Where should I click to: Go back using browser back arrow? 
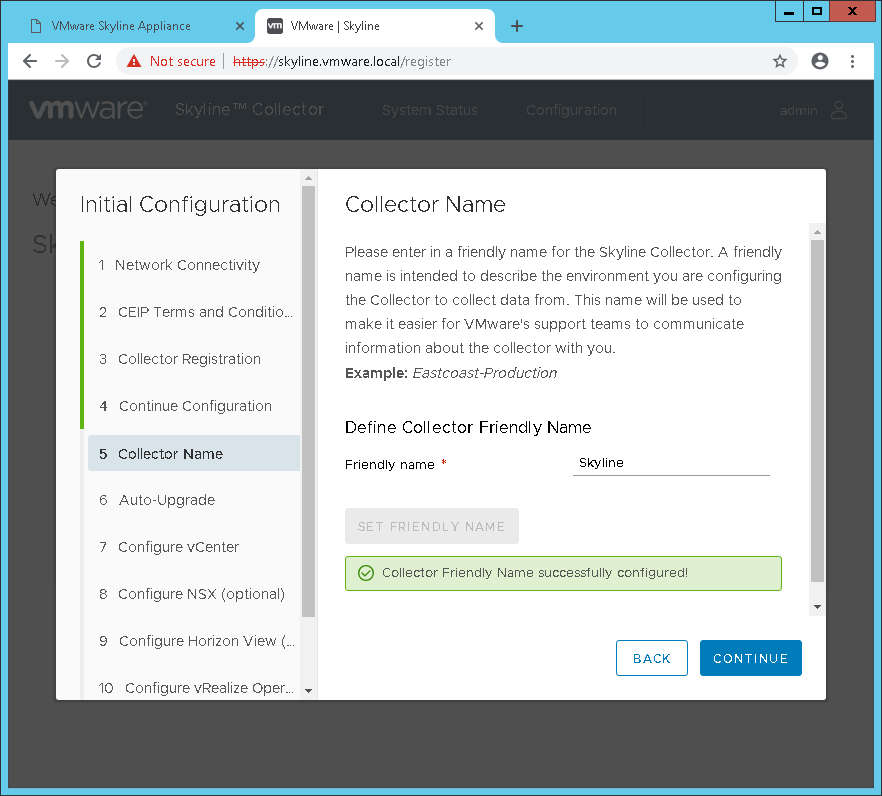click(30, 61)
